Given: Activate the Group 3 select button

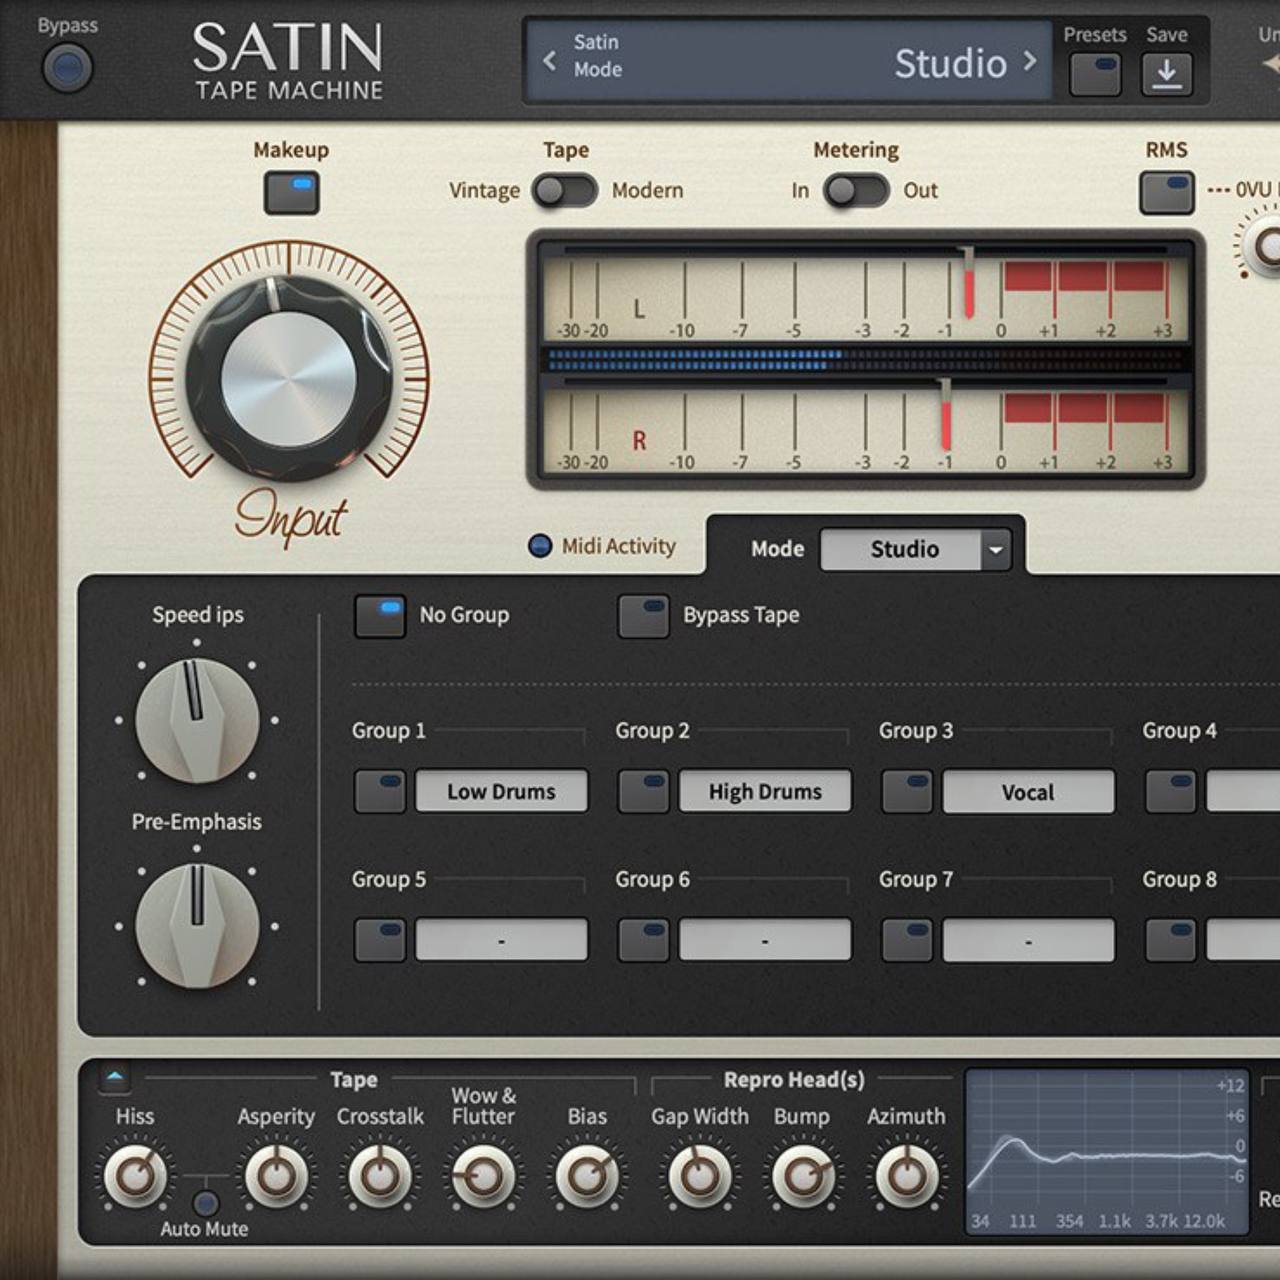Looking at the screenshot, I should click(907, 791).
